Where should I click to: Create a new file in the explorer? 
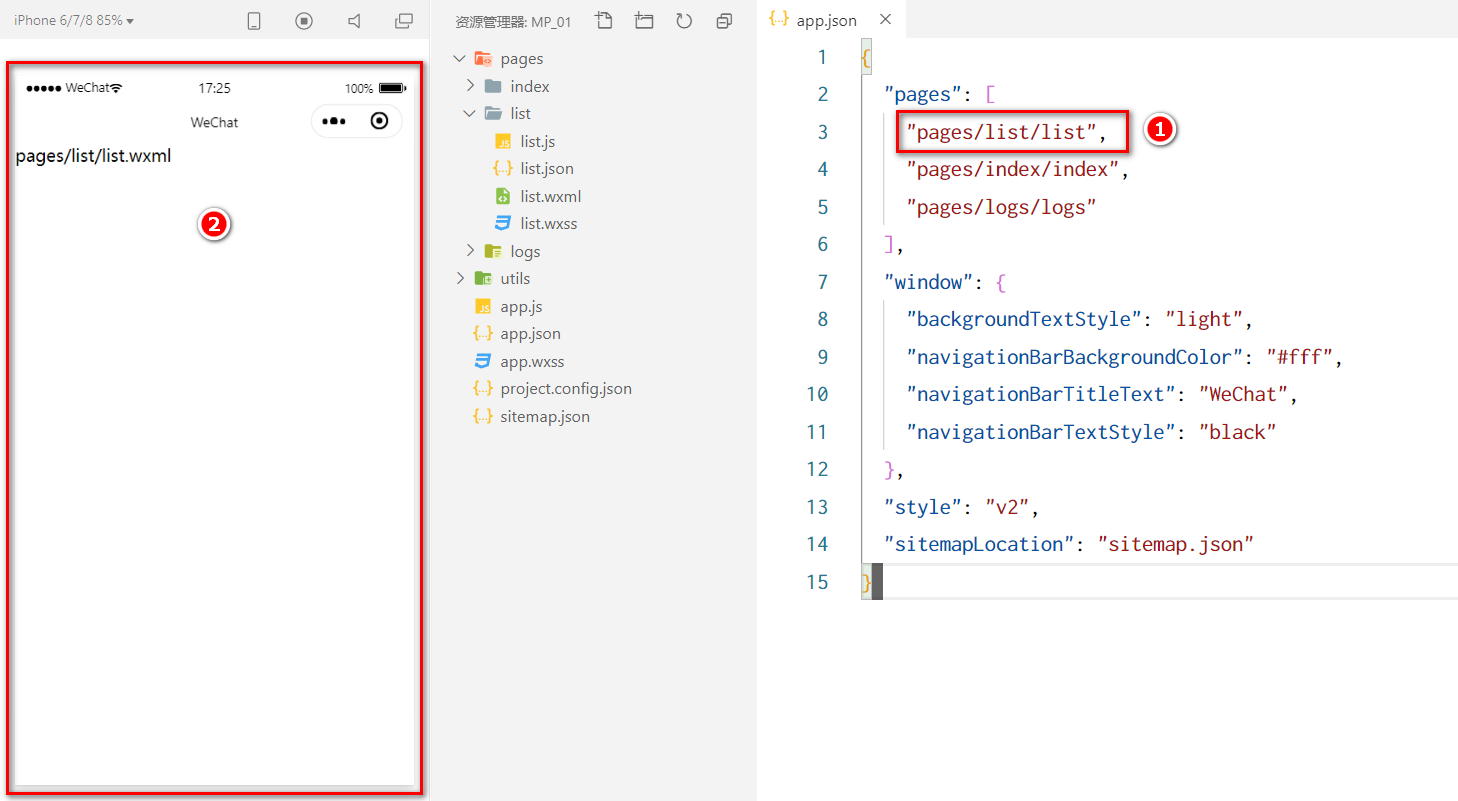pyautogui.click(x=602, y=21)
